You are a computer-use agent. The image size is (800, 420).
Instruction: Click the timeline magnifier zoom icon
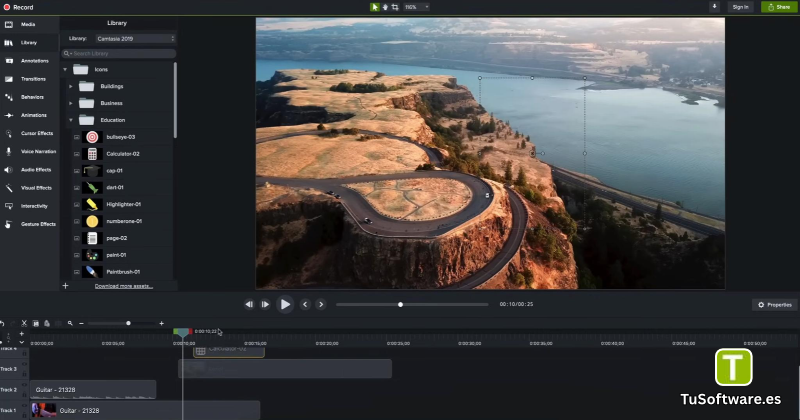70,323
